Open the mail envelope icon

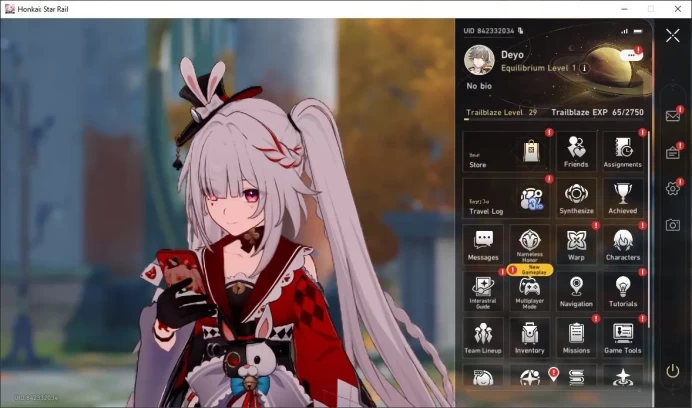coord(673,116)
